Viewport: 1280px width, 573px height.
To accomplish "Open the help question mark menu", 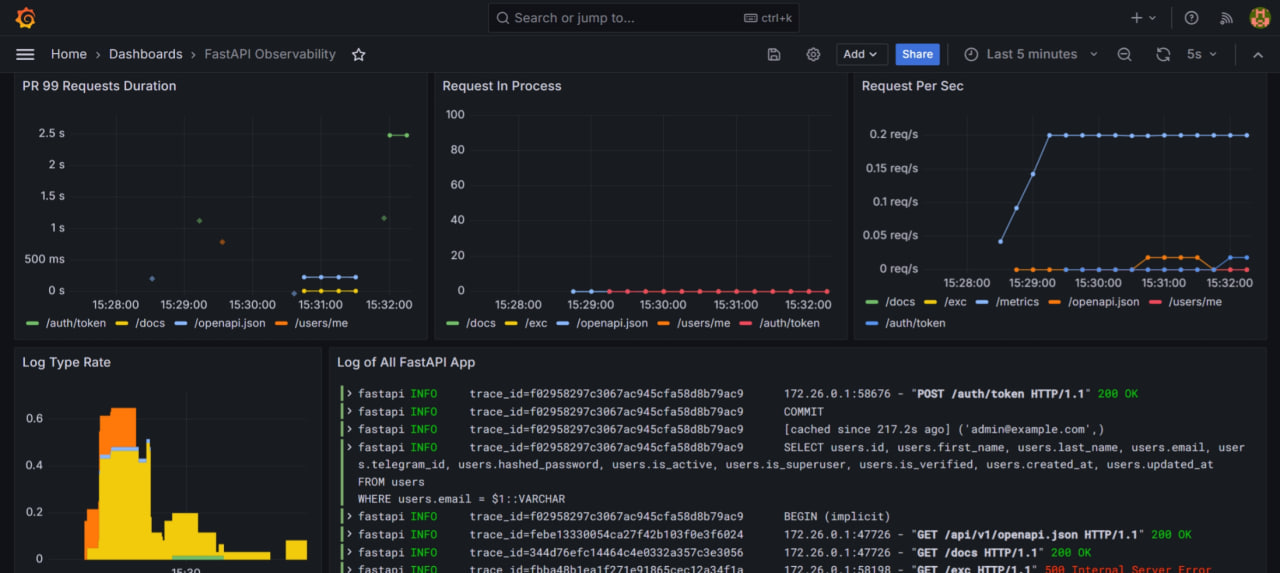I will pyautogui.click(x=1191, y=18).
